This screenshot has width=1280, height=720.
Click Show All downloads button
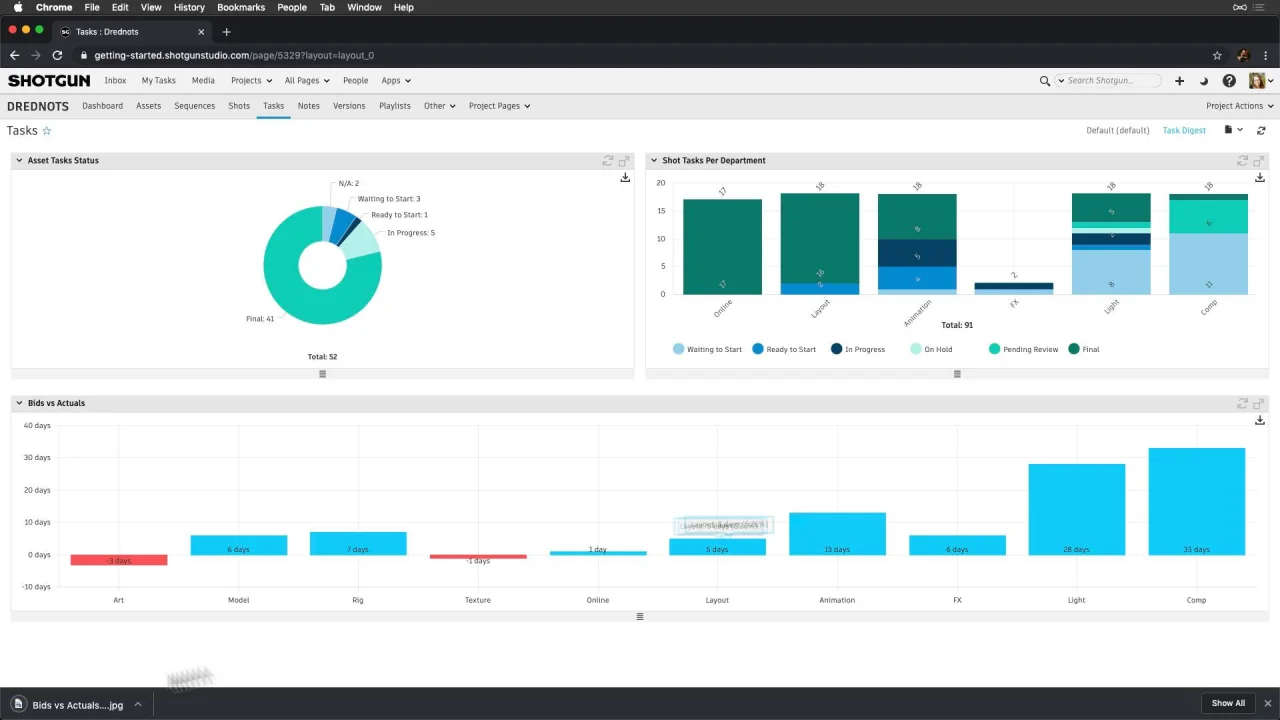[x=1228, y=703]
